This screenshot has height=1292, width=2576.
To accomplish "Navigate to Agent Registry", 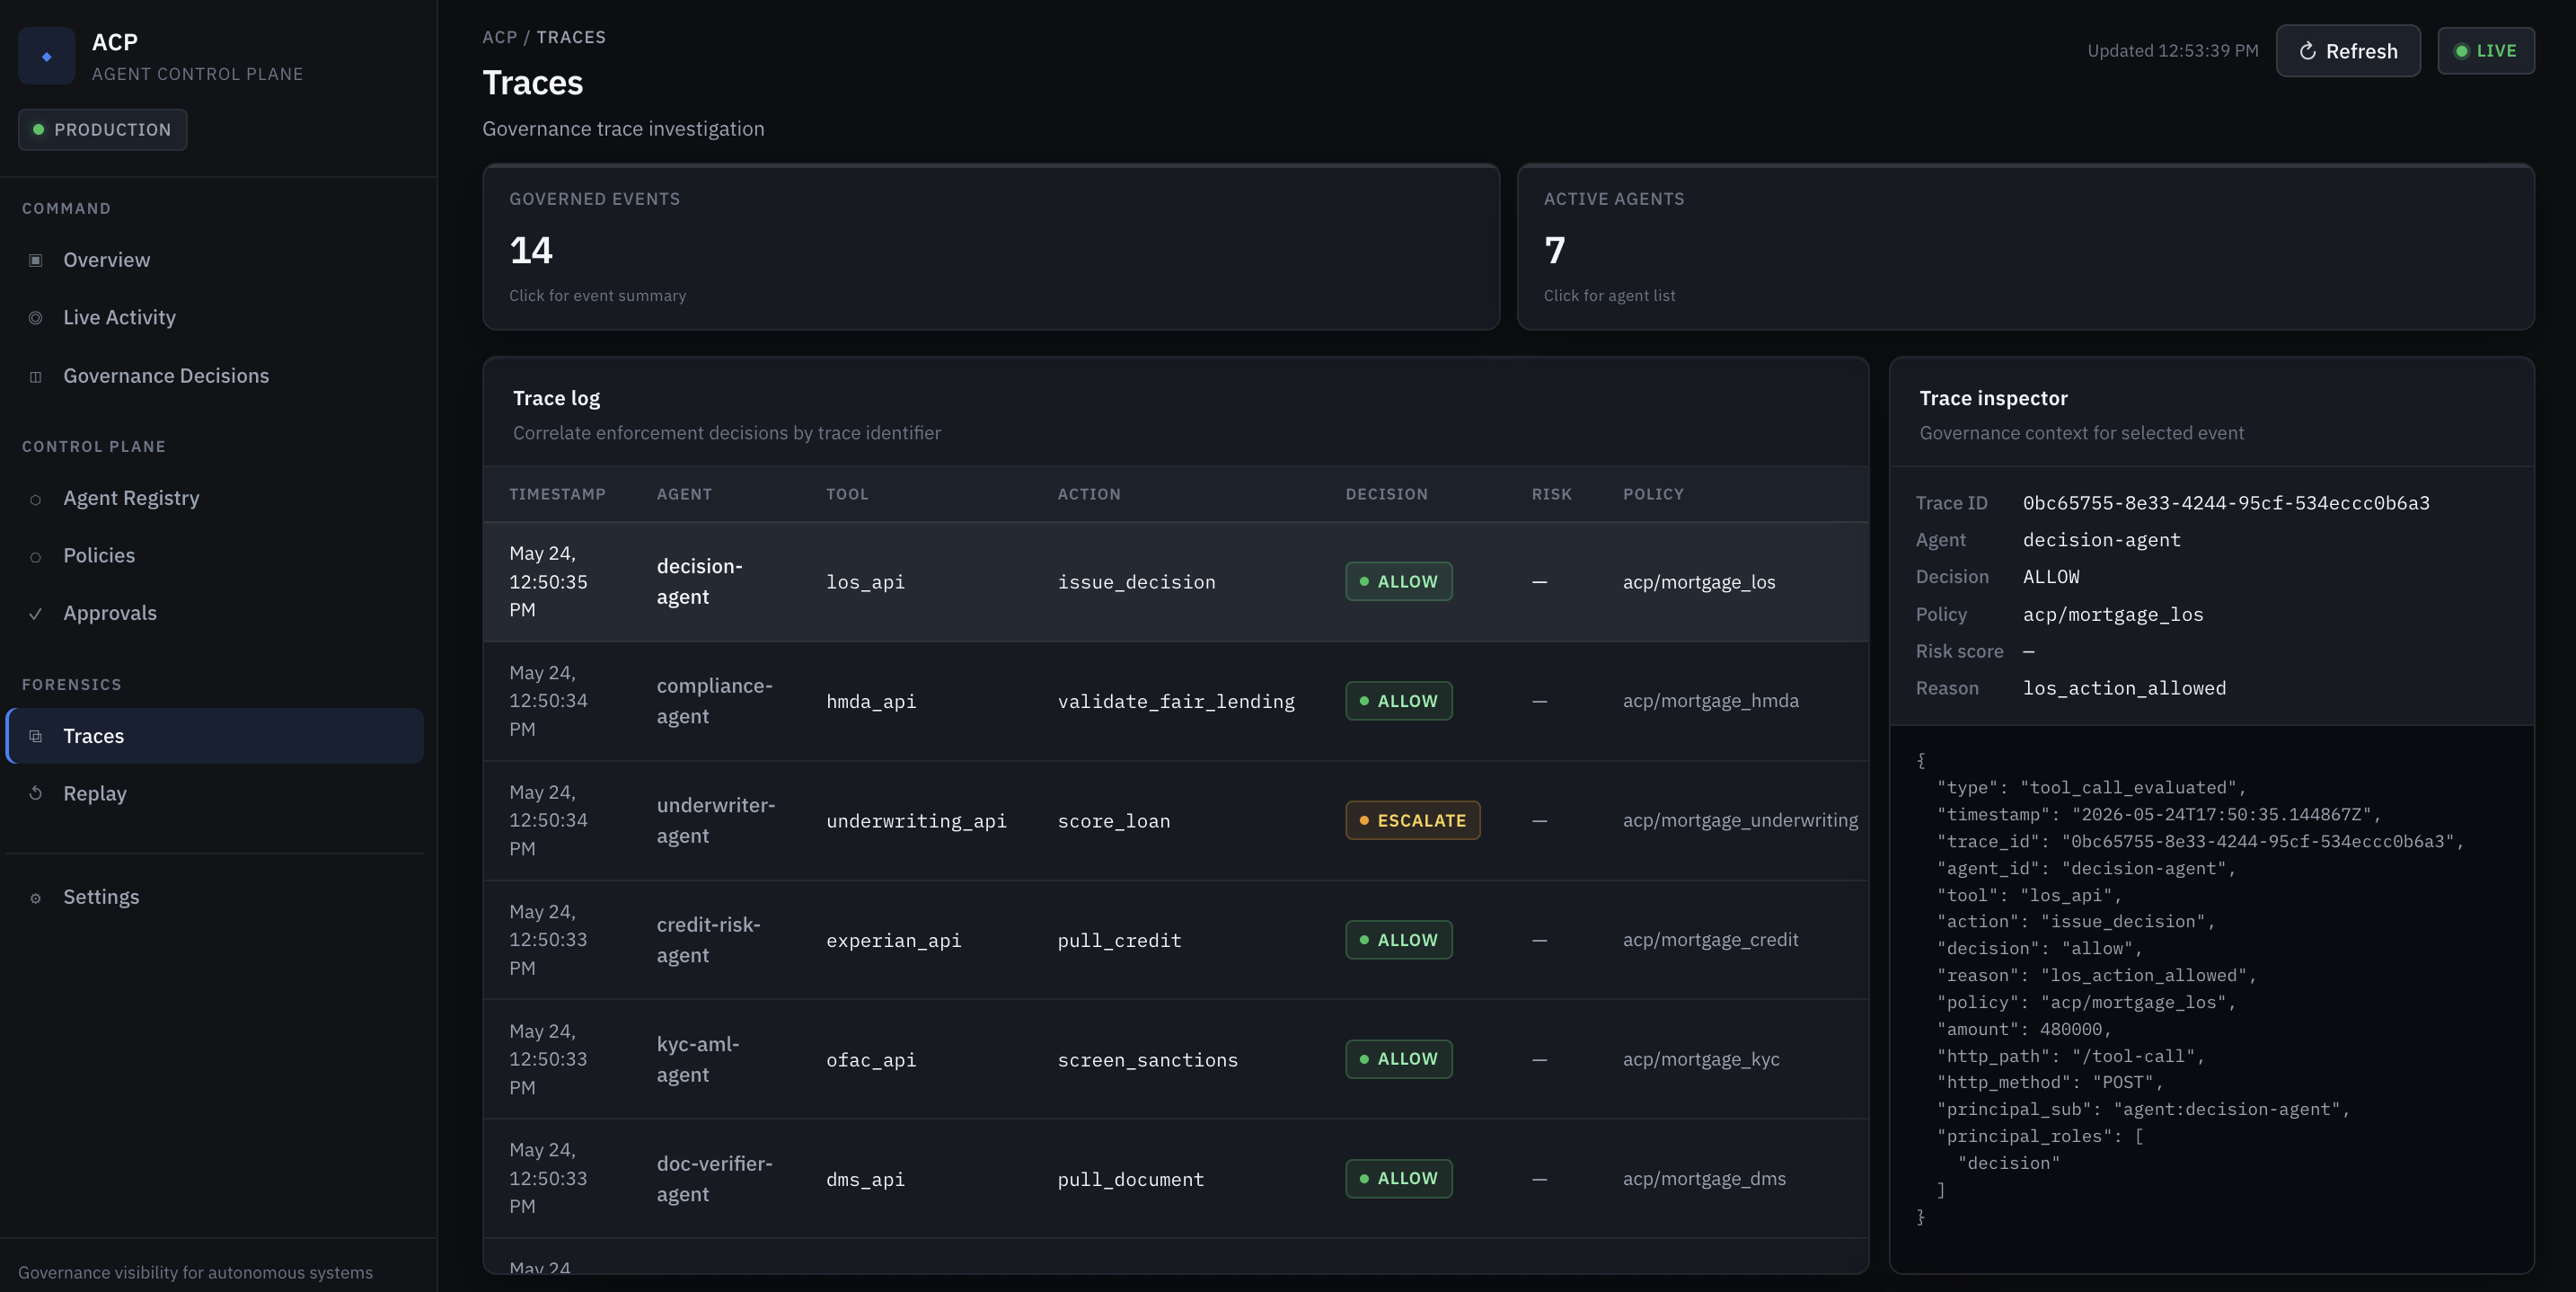I will coord(215,498).
